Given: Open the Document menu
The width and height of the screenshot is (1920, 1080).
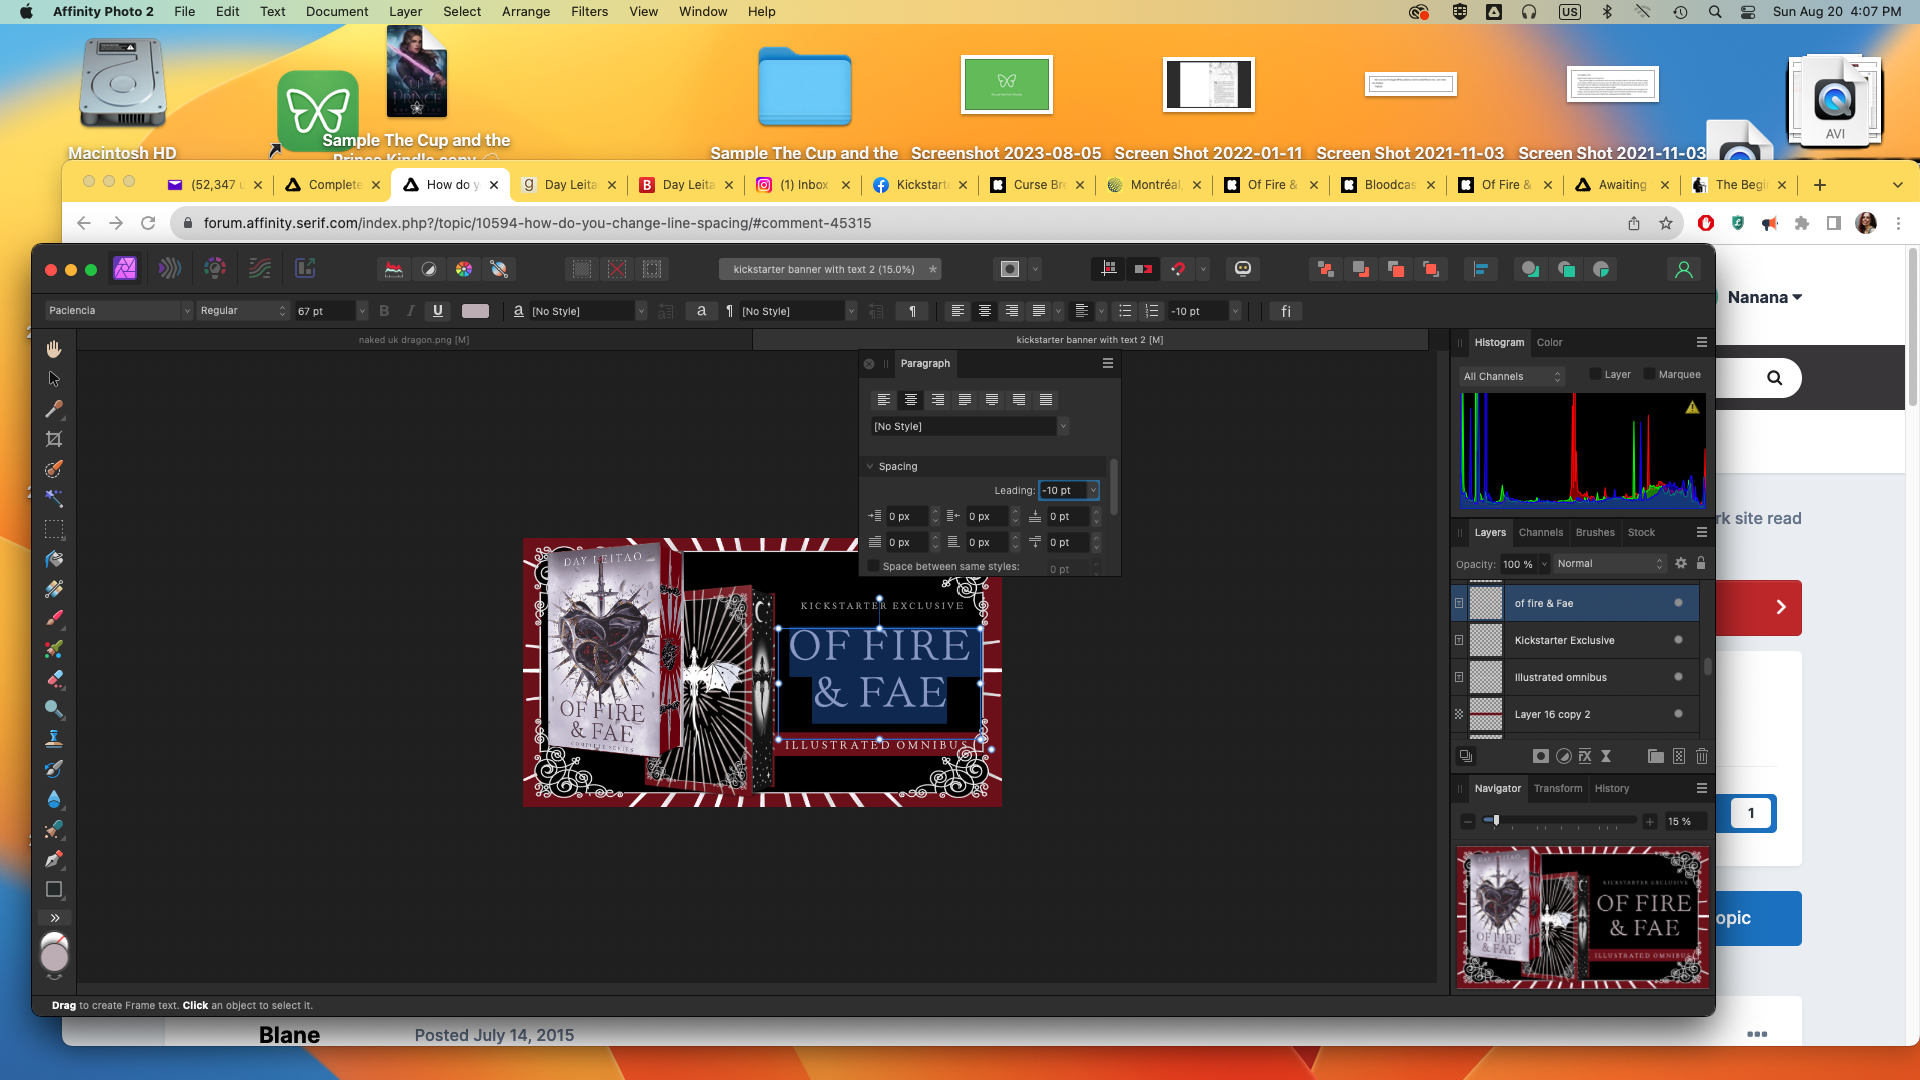Looking at the screenshot, I should pos(337,12).
